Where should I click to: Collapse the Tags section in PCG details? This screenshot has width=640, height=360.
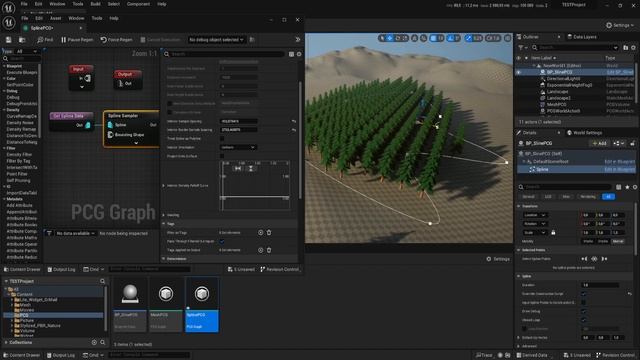click(x=164, y=224)
